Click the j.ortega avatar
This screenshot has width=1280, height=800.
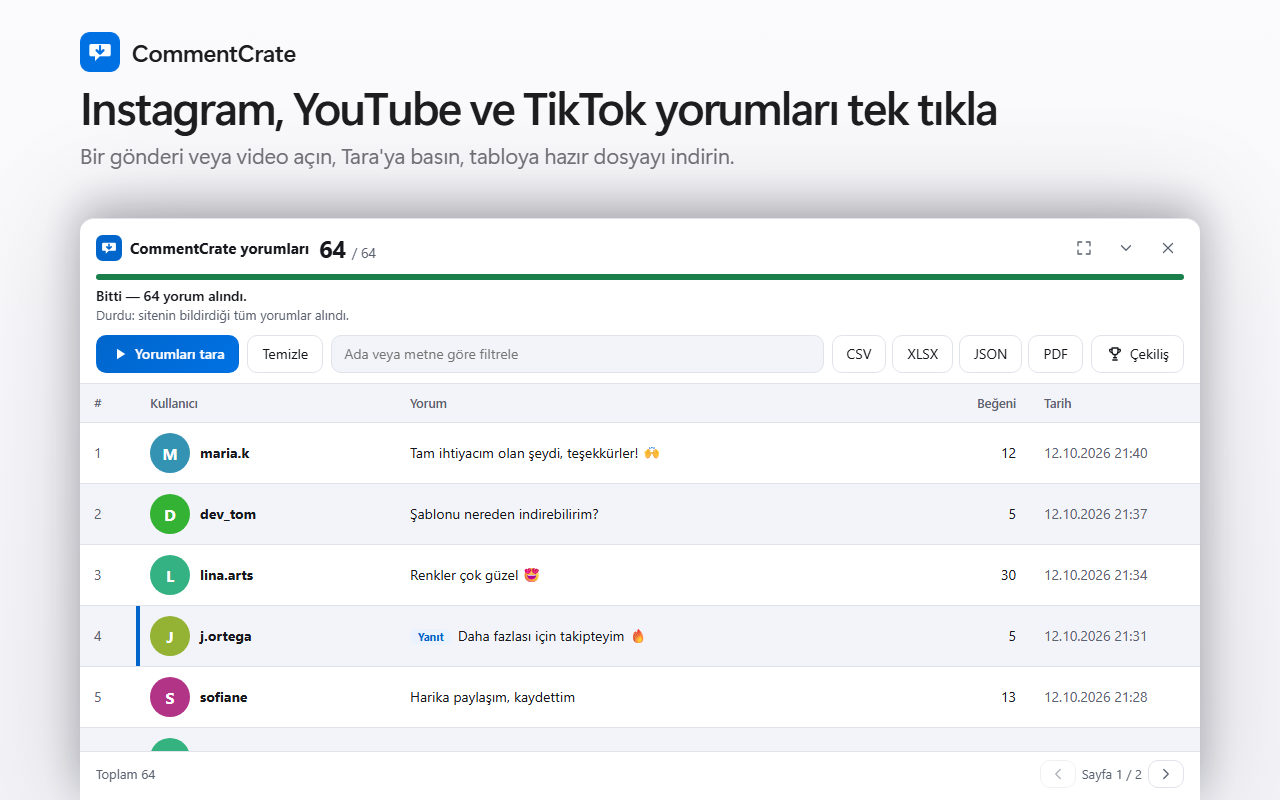click(170, 636)
